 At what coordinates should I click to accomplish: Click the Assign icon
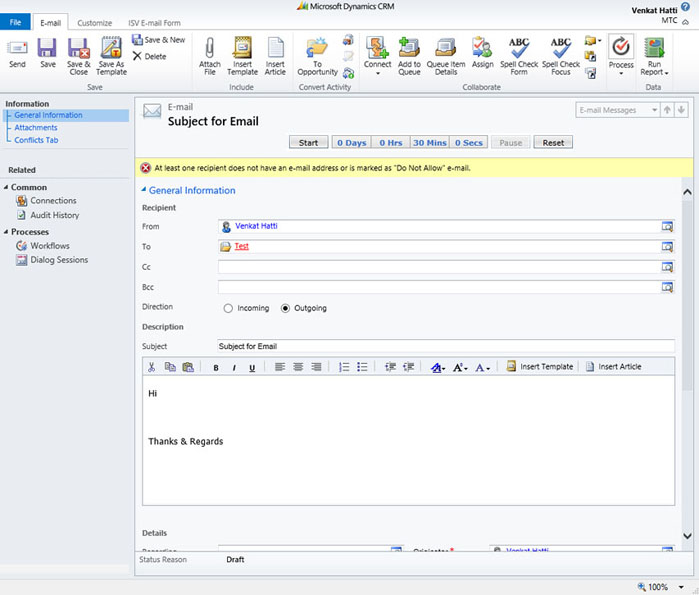point(482,54)
